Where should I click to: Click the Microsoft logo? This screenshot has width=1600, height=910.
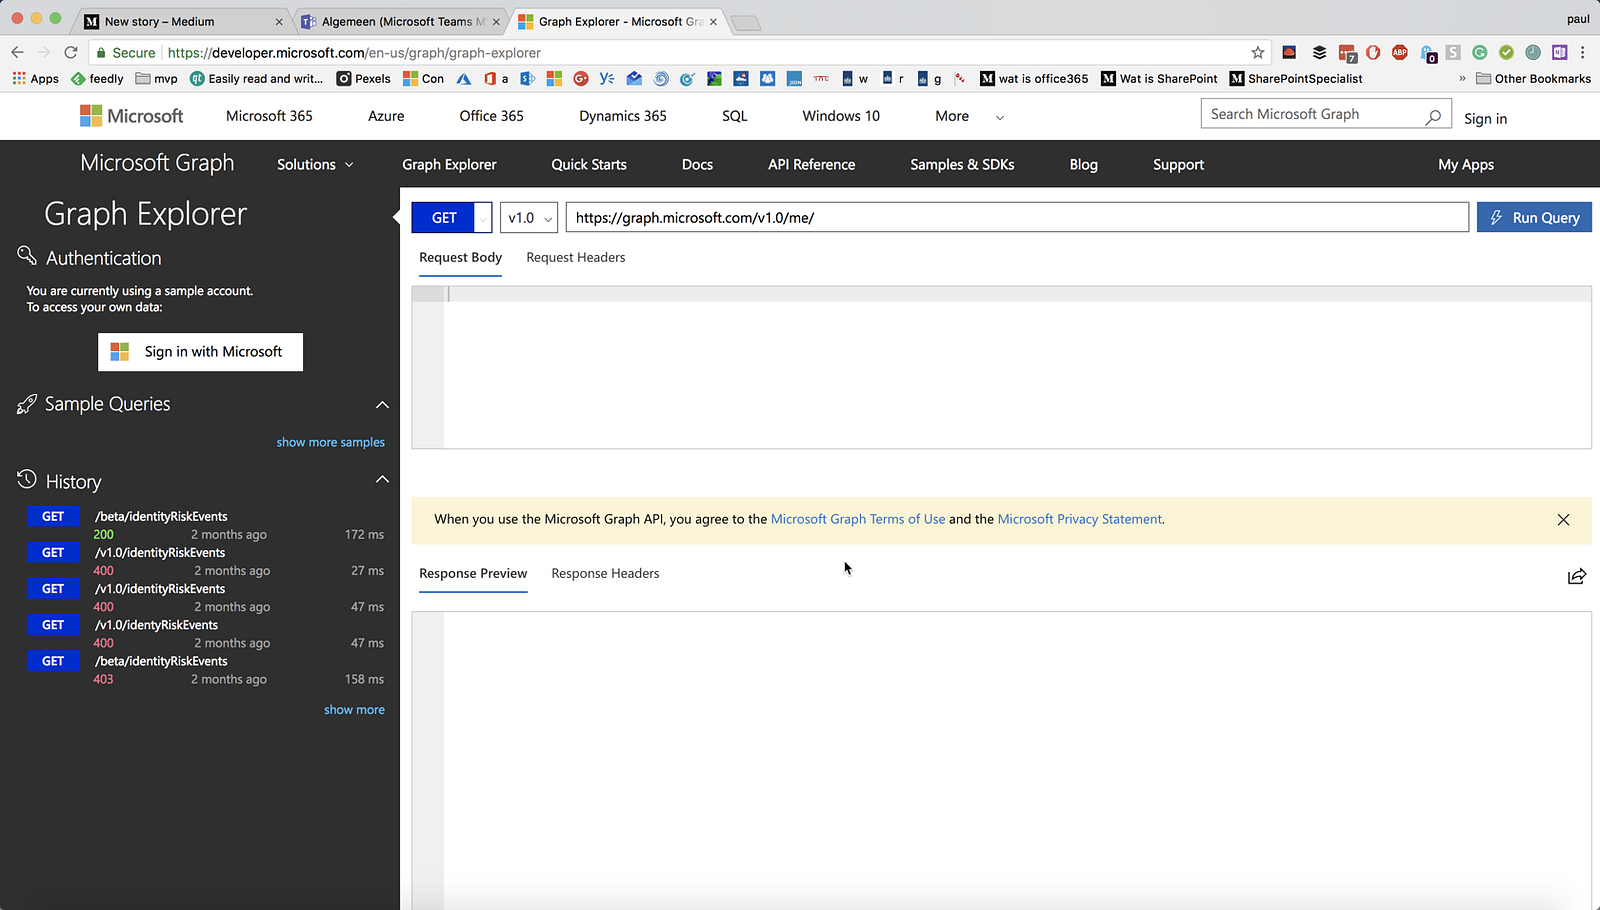[132, 116]
